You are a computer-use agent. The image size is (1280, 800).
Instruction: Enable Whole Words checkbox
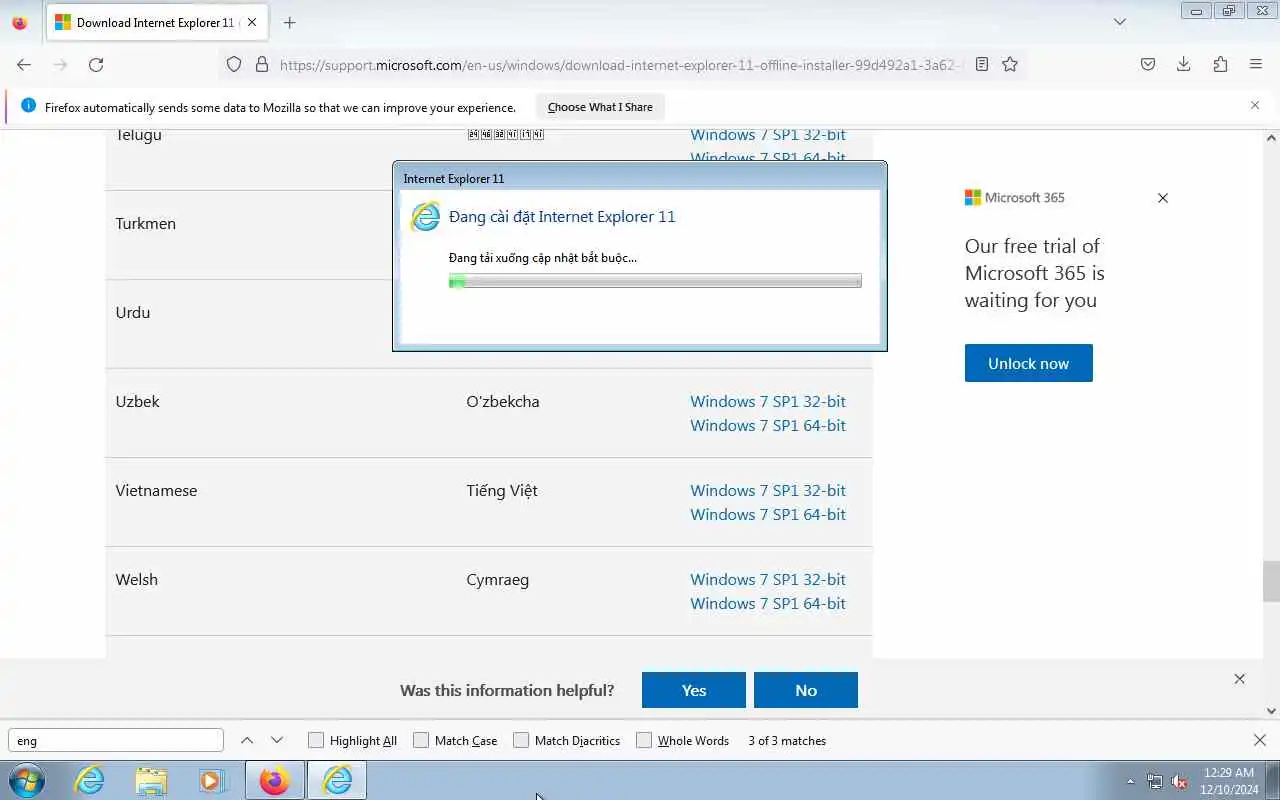644,740
